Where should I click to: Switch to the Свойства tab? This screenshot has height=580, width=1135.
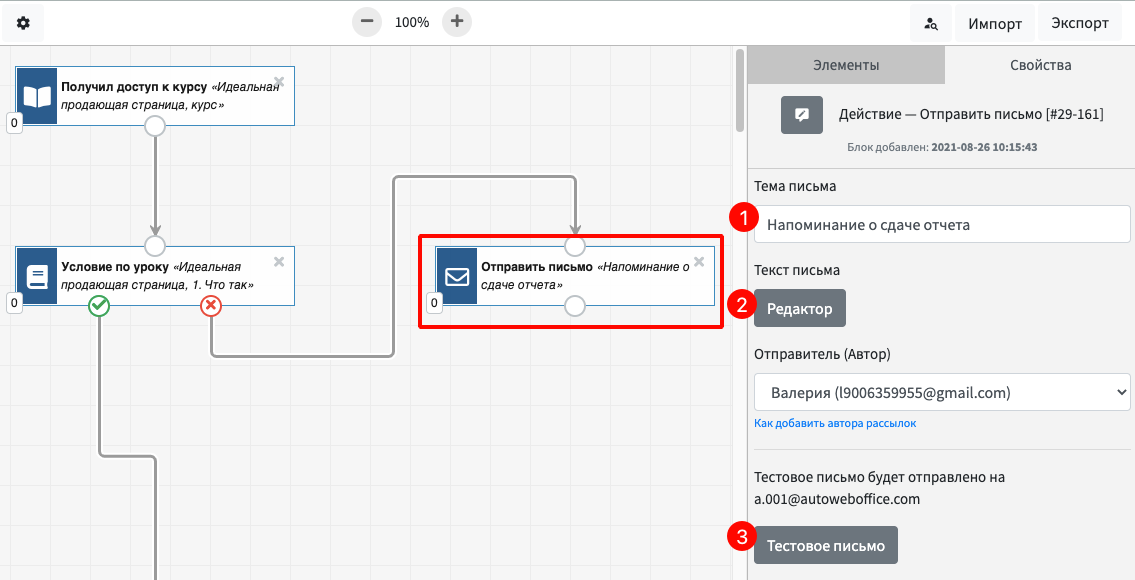pyautogui.click(x=1040, y=65)
